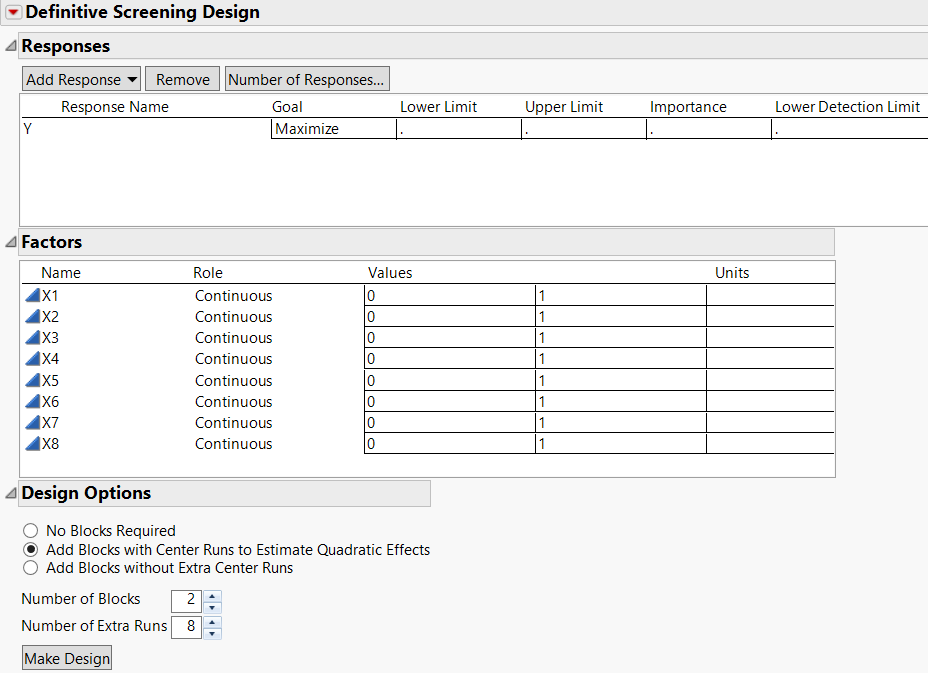Click the Continuous role of X2

234,317
